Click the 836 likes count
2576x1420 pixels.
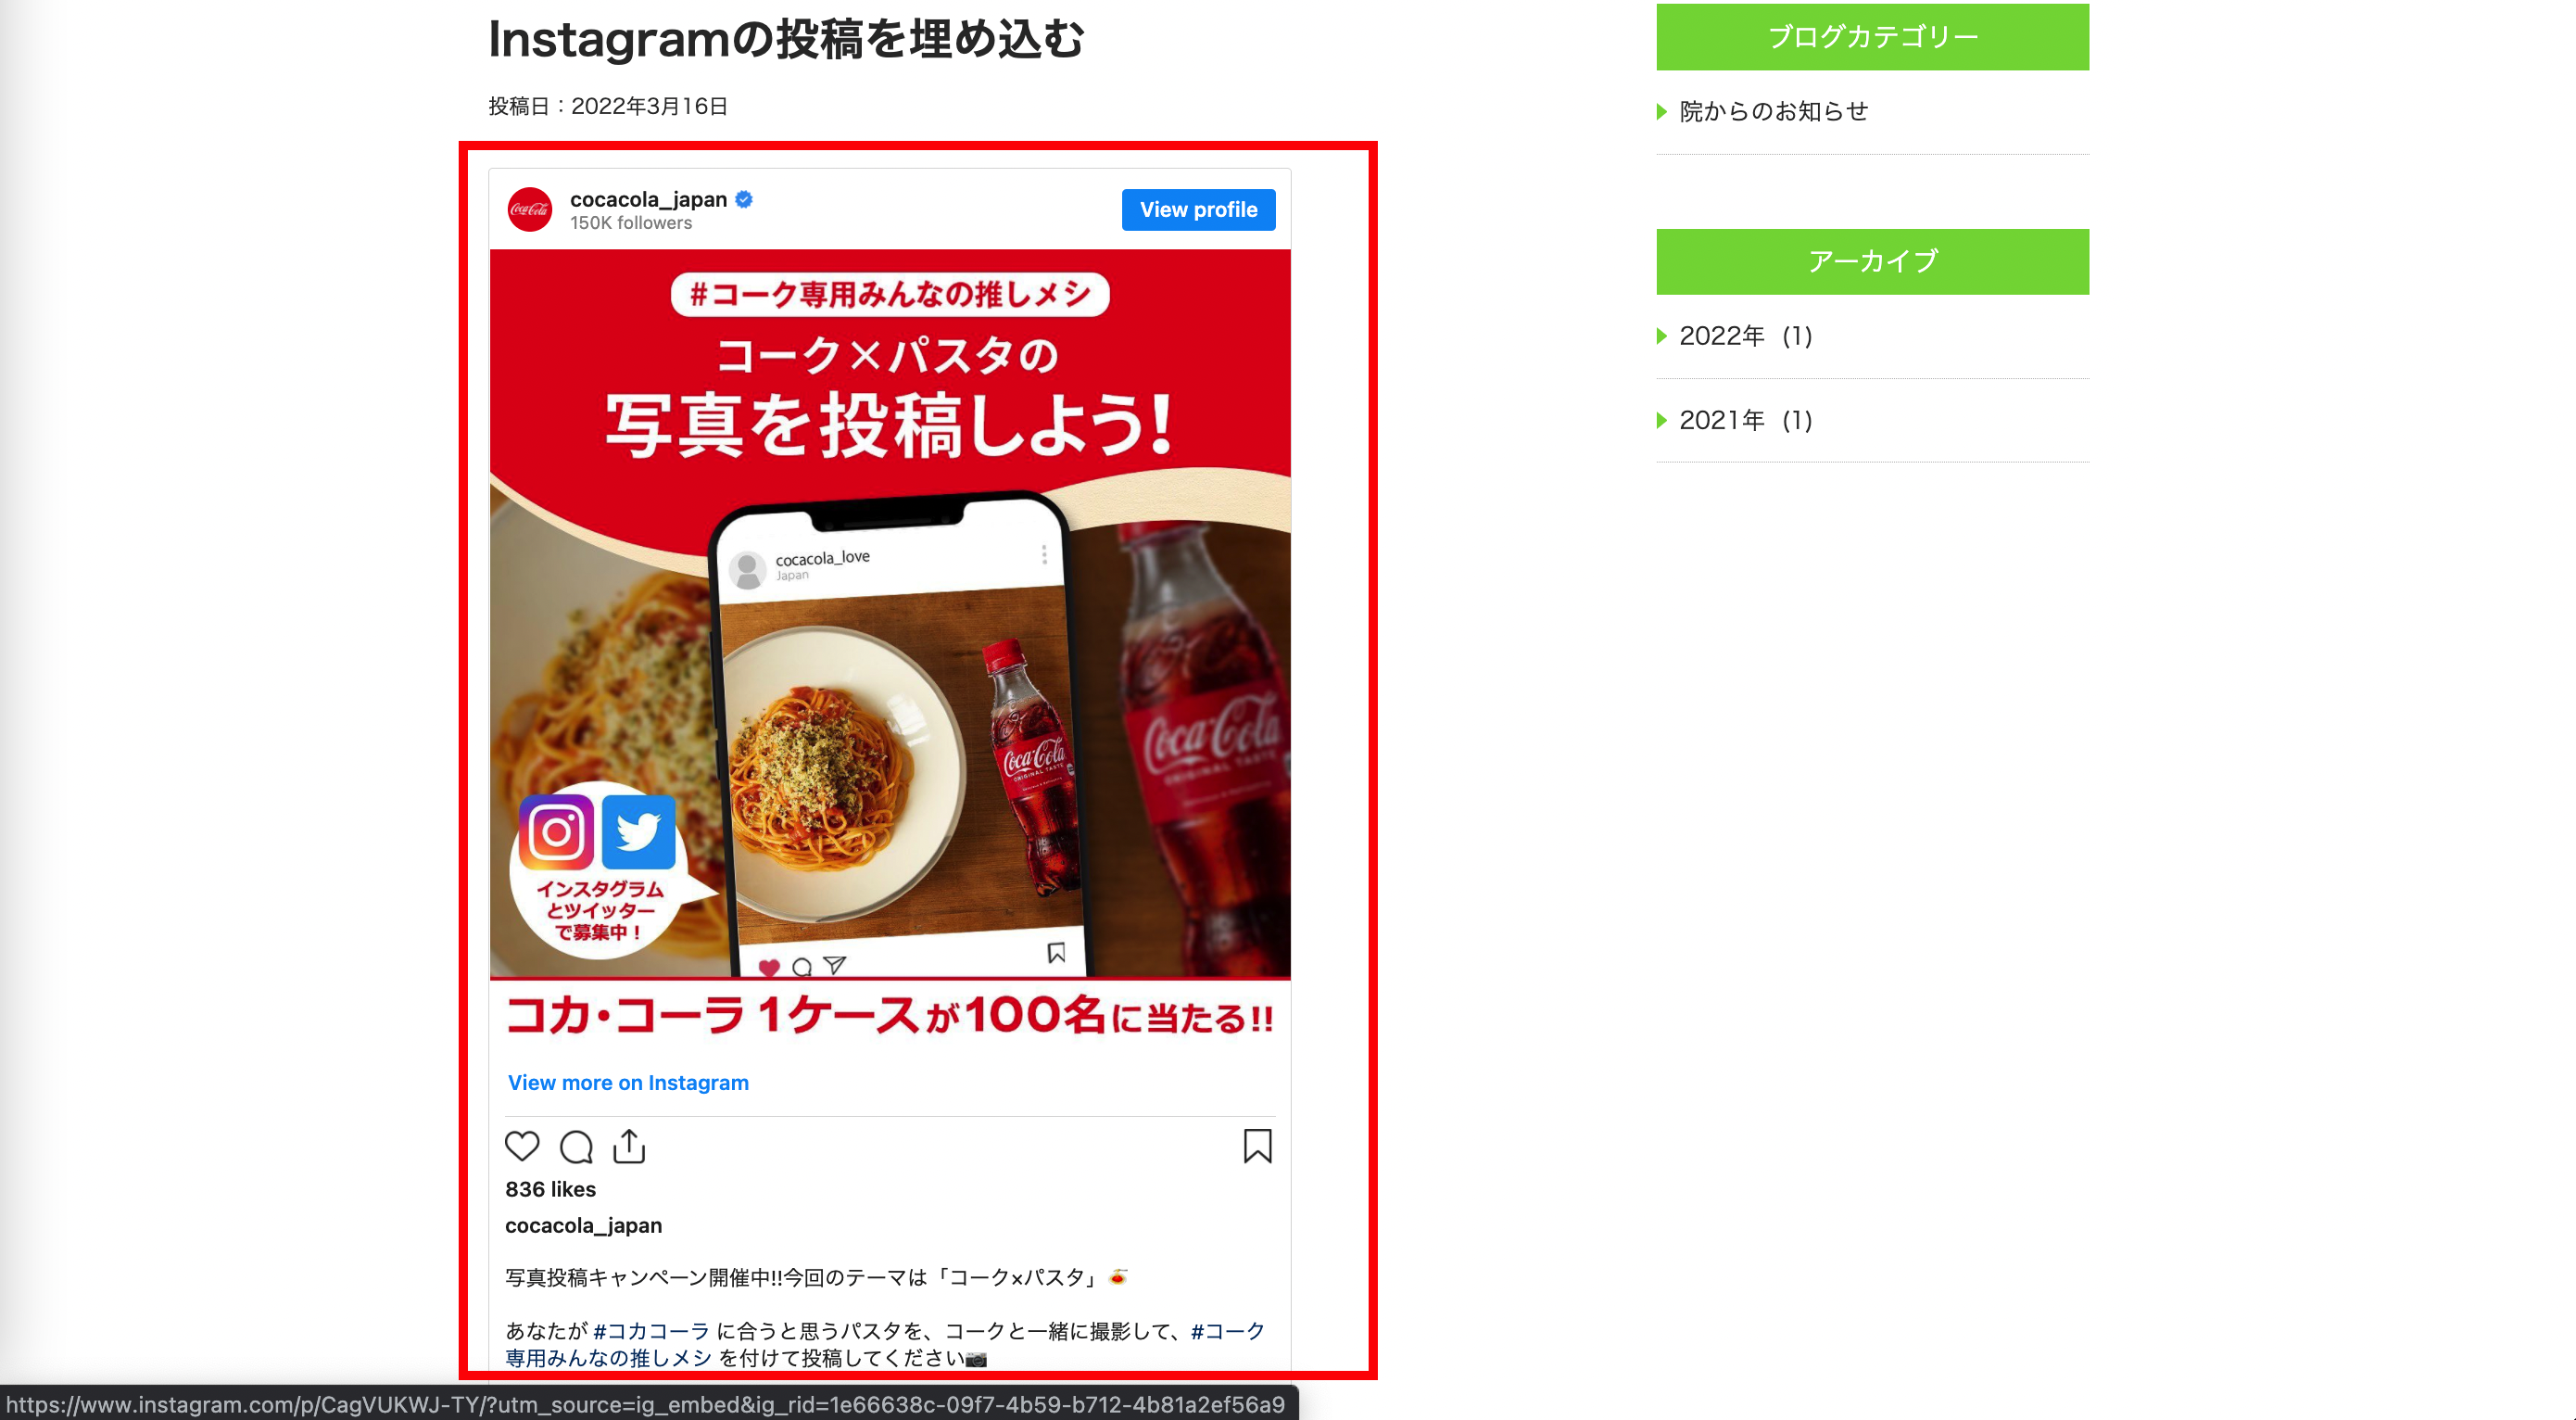pos(550,1189)
